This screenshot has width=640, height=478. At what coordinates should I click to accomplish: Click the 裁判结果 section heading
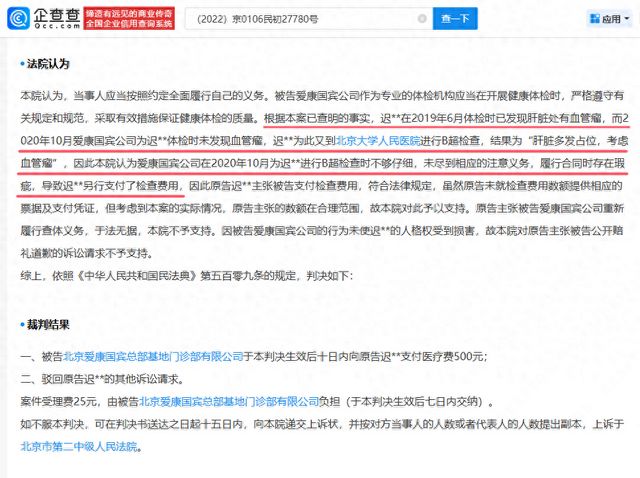[48, 325]
